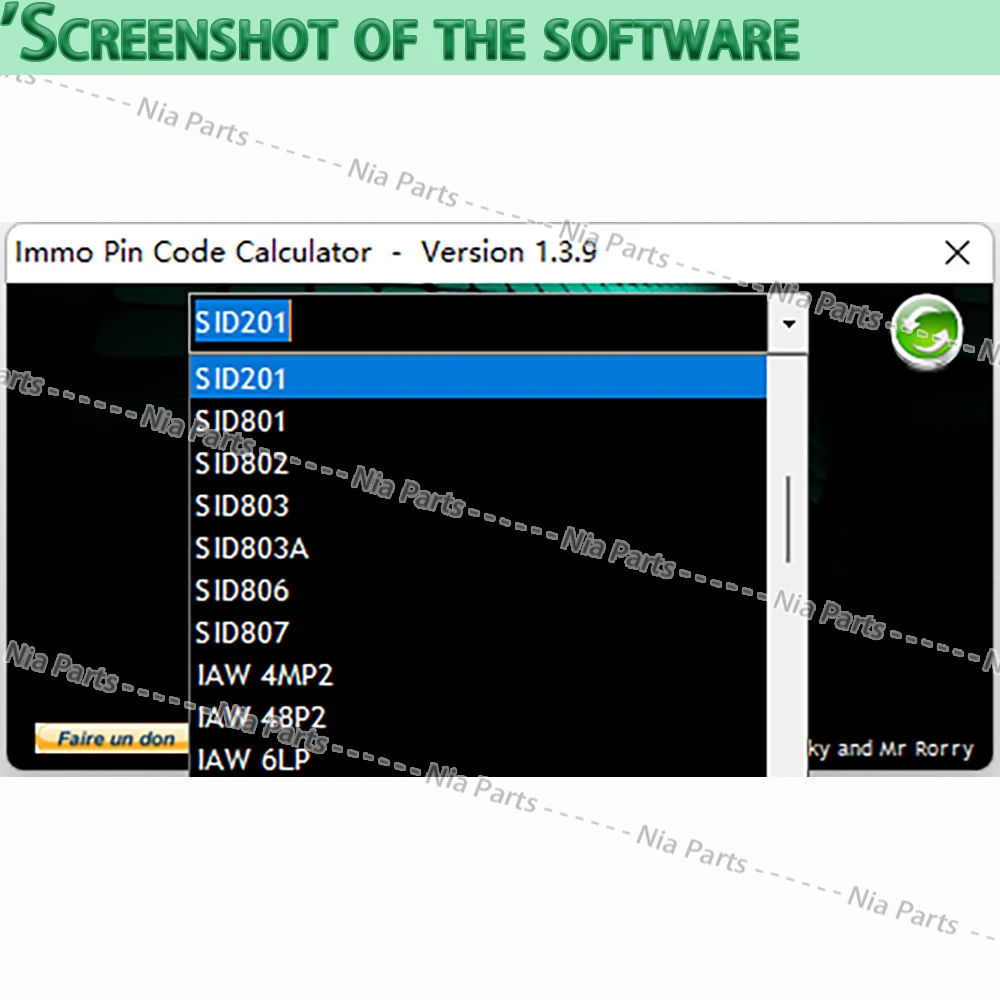This screenshot has width=1000, height=1000.
Task: Select the SID803A entry
Action: point(478,547)
